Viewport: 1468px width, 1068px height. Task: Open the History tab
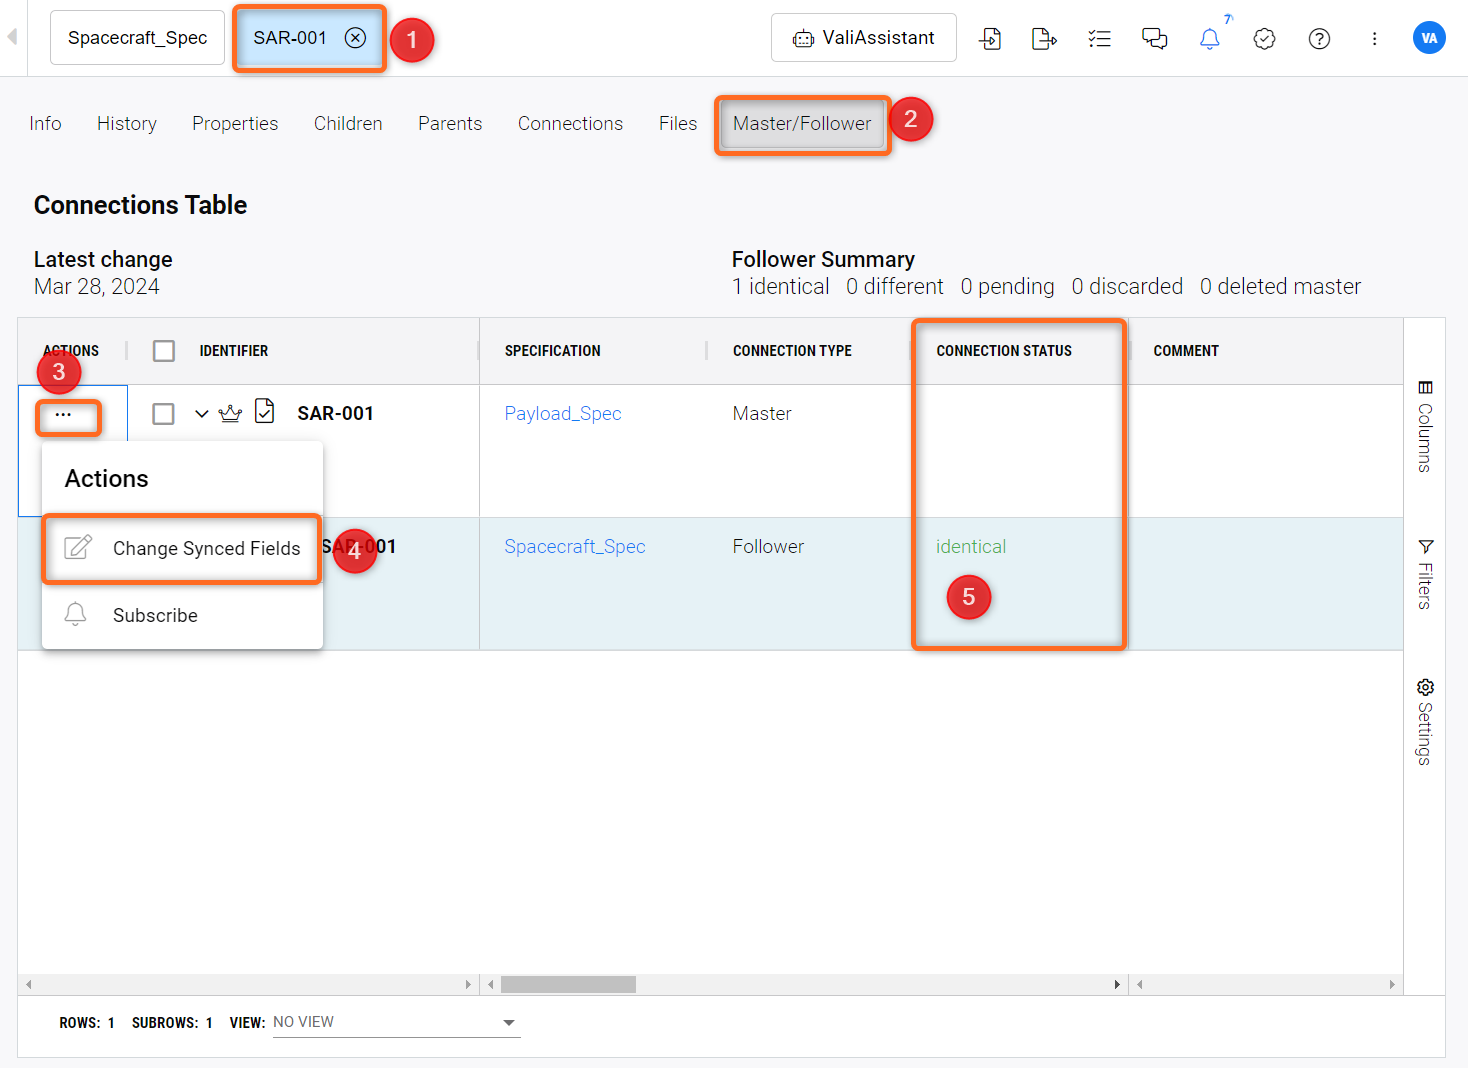pyautogui.click(x=127, y=123)
